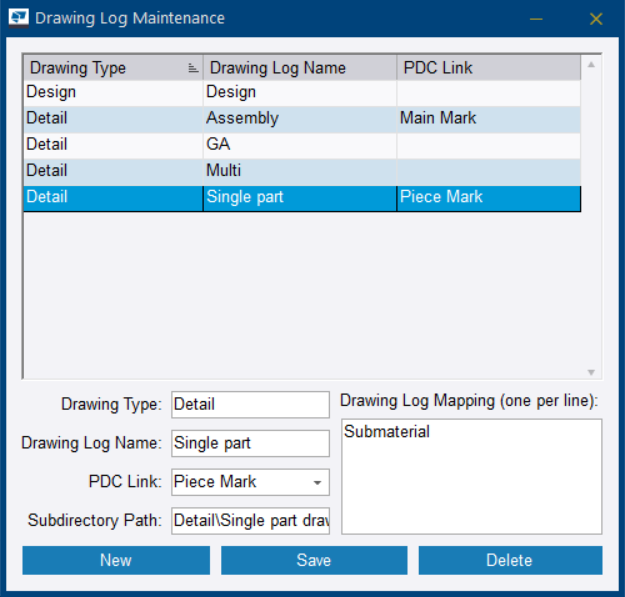Click the Drawing Type column header

coord(105,68)
